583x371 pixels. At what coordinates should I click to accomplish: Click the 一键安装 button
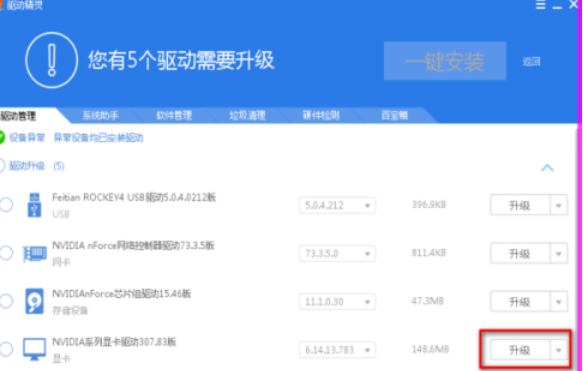[445, 61]
